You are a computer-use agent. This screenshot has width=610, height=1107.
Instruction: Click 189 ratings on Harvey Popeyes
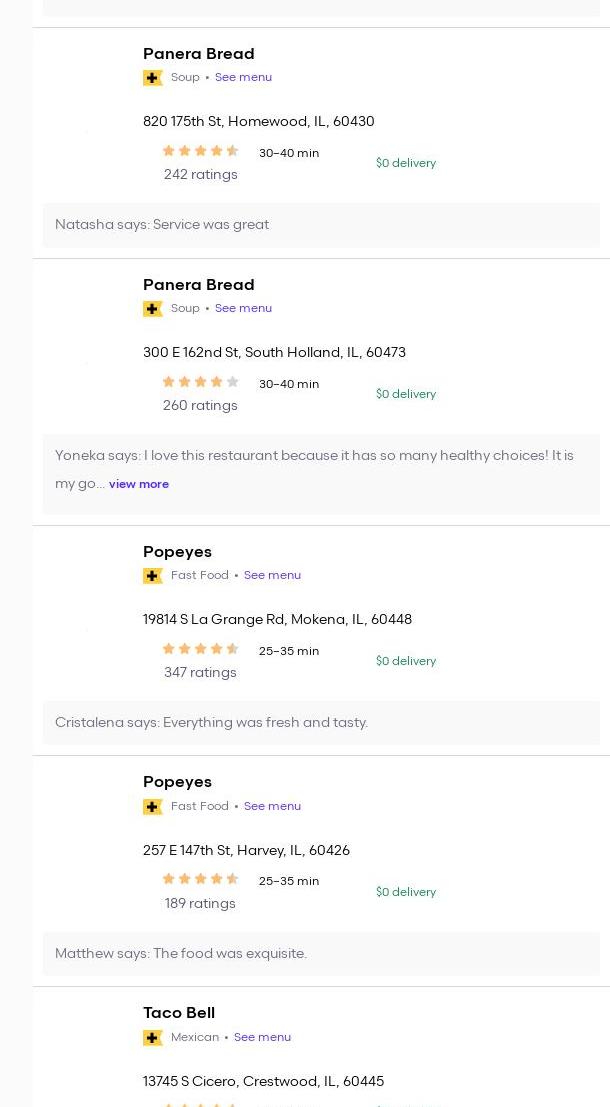pyautogui.click(x=200, y=904)
